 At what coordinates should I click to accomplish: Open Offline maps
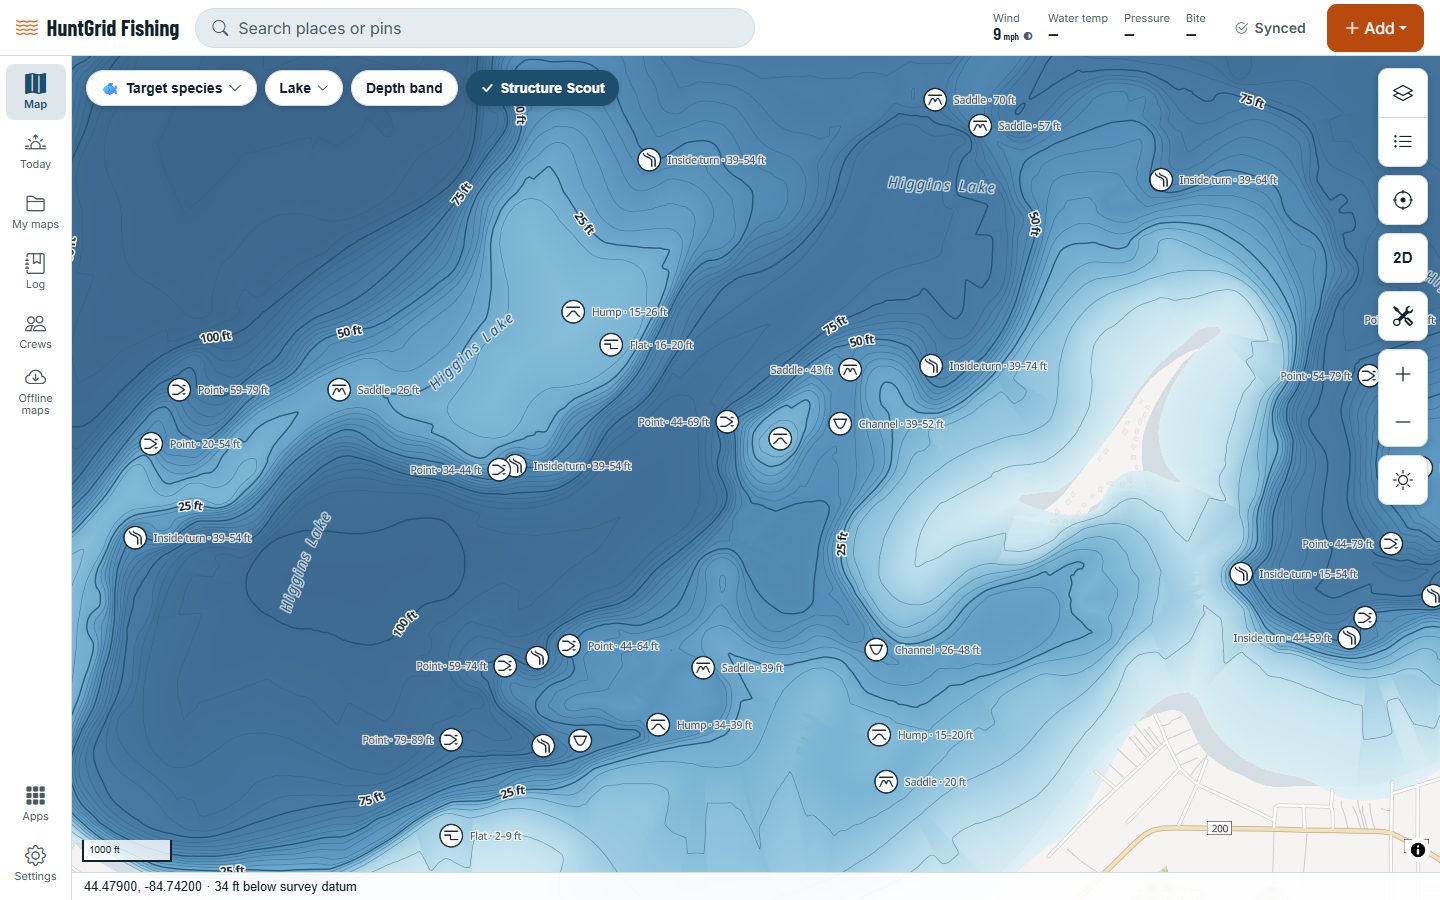[x=35, y=392]
